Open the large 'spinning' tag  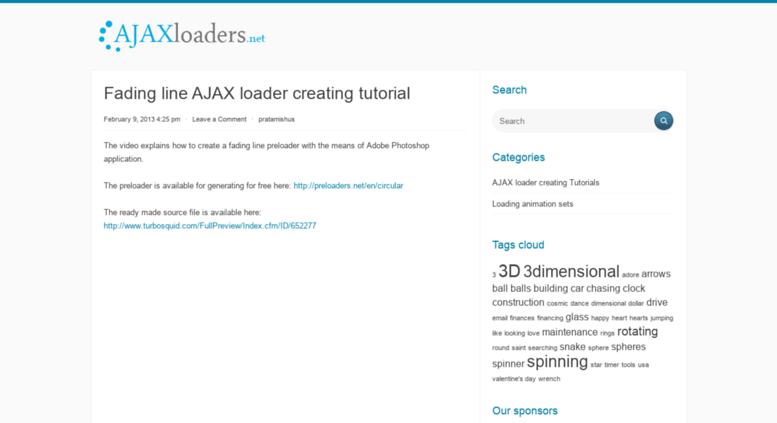tap(557, 362)
